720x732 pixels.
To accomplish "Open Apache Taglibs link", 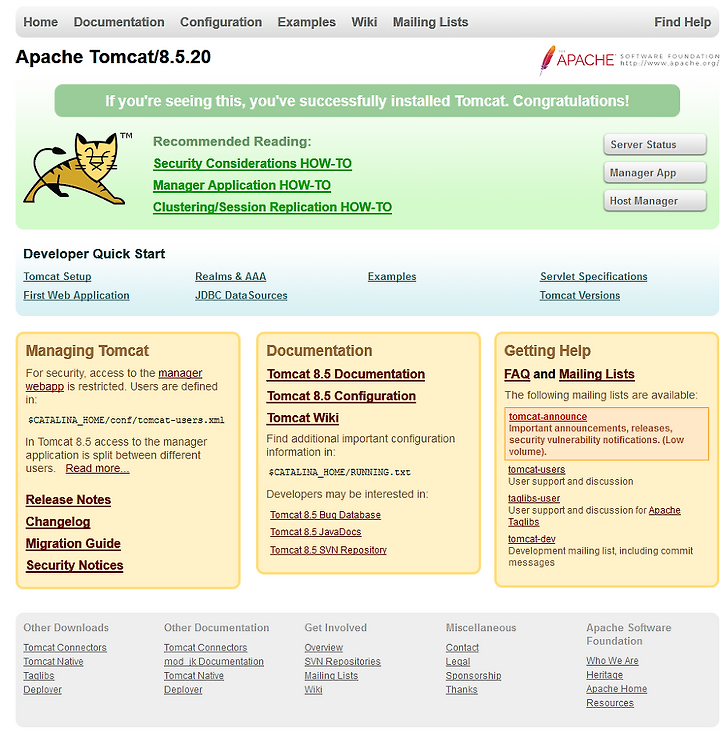I will (x=664, y=510).
